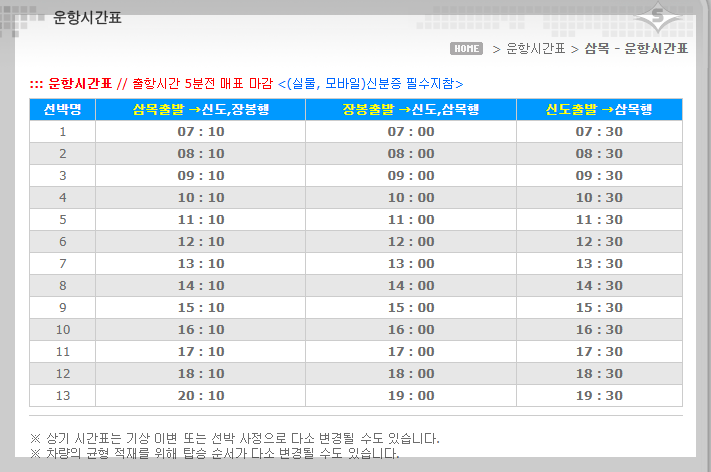Select the 12 : 10 departure cell
The image size is (711, 472).
click(x=201, y=242)
